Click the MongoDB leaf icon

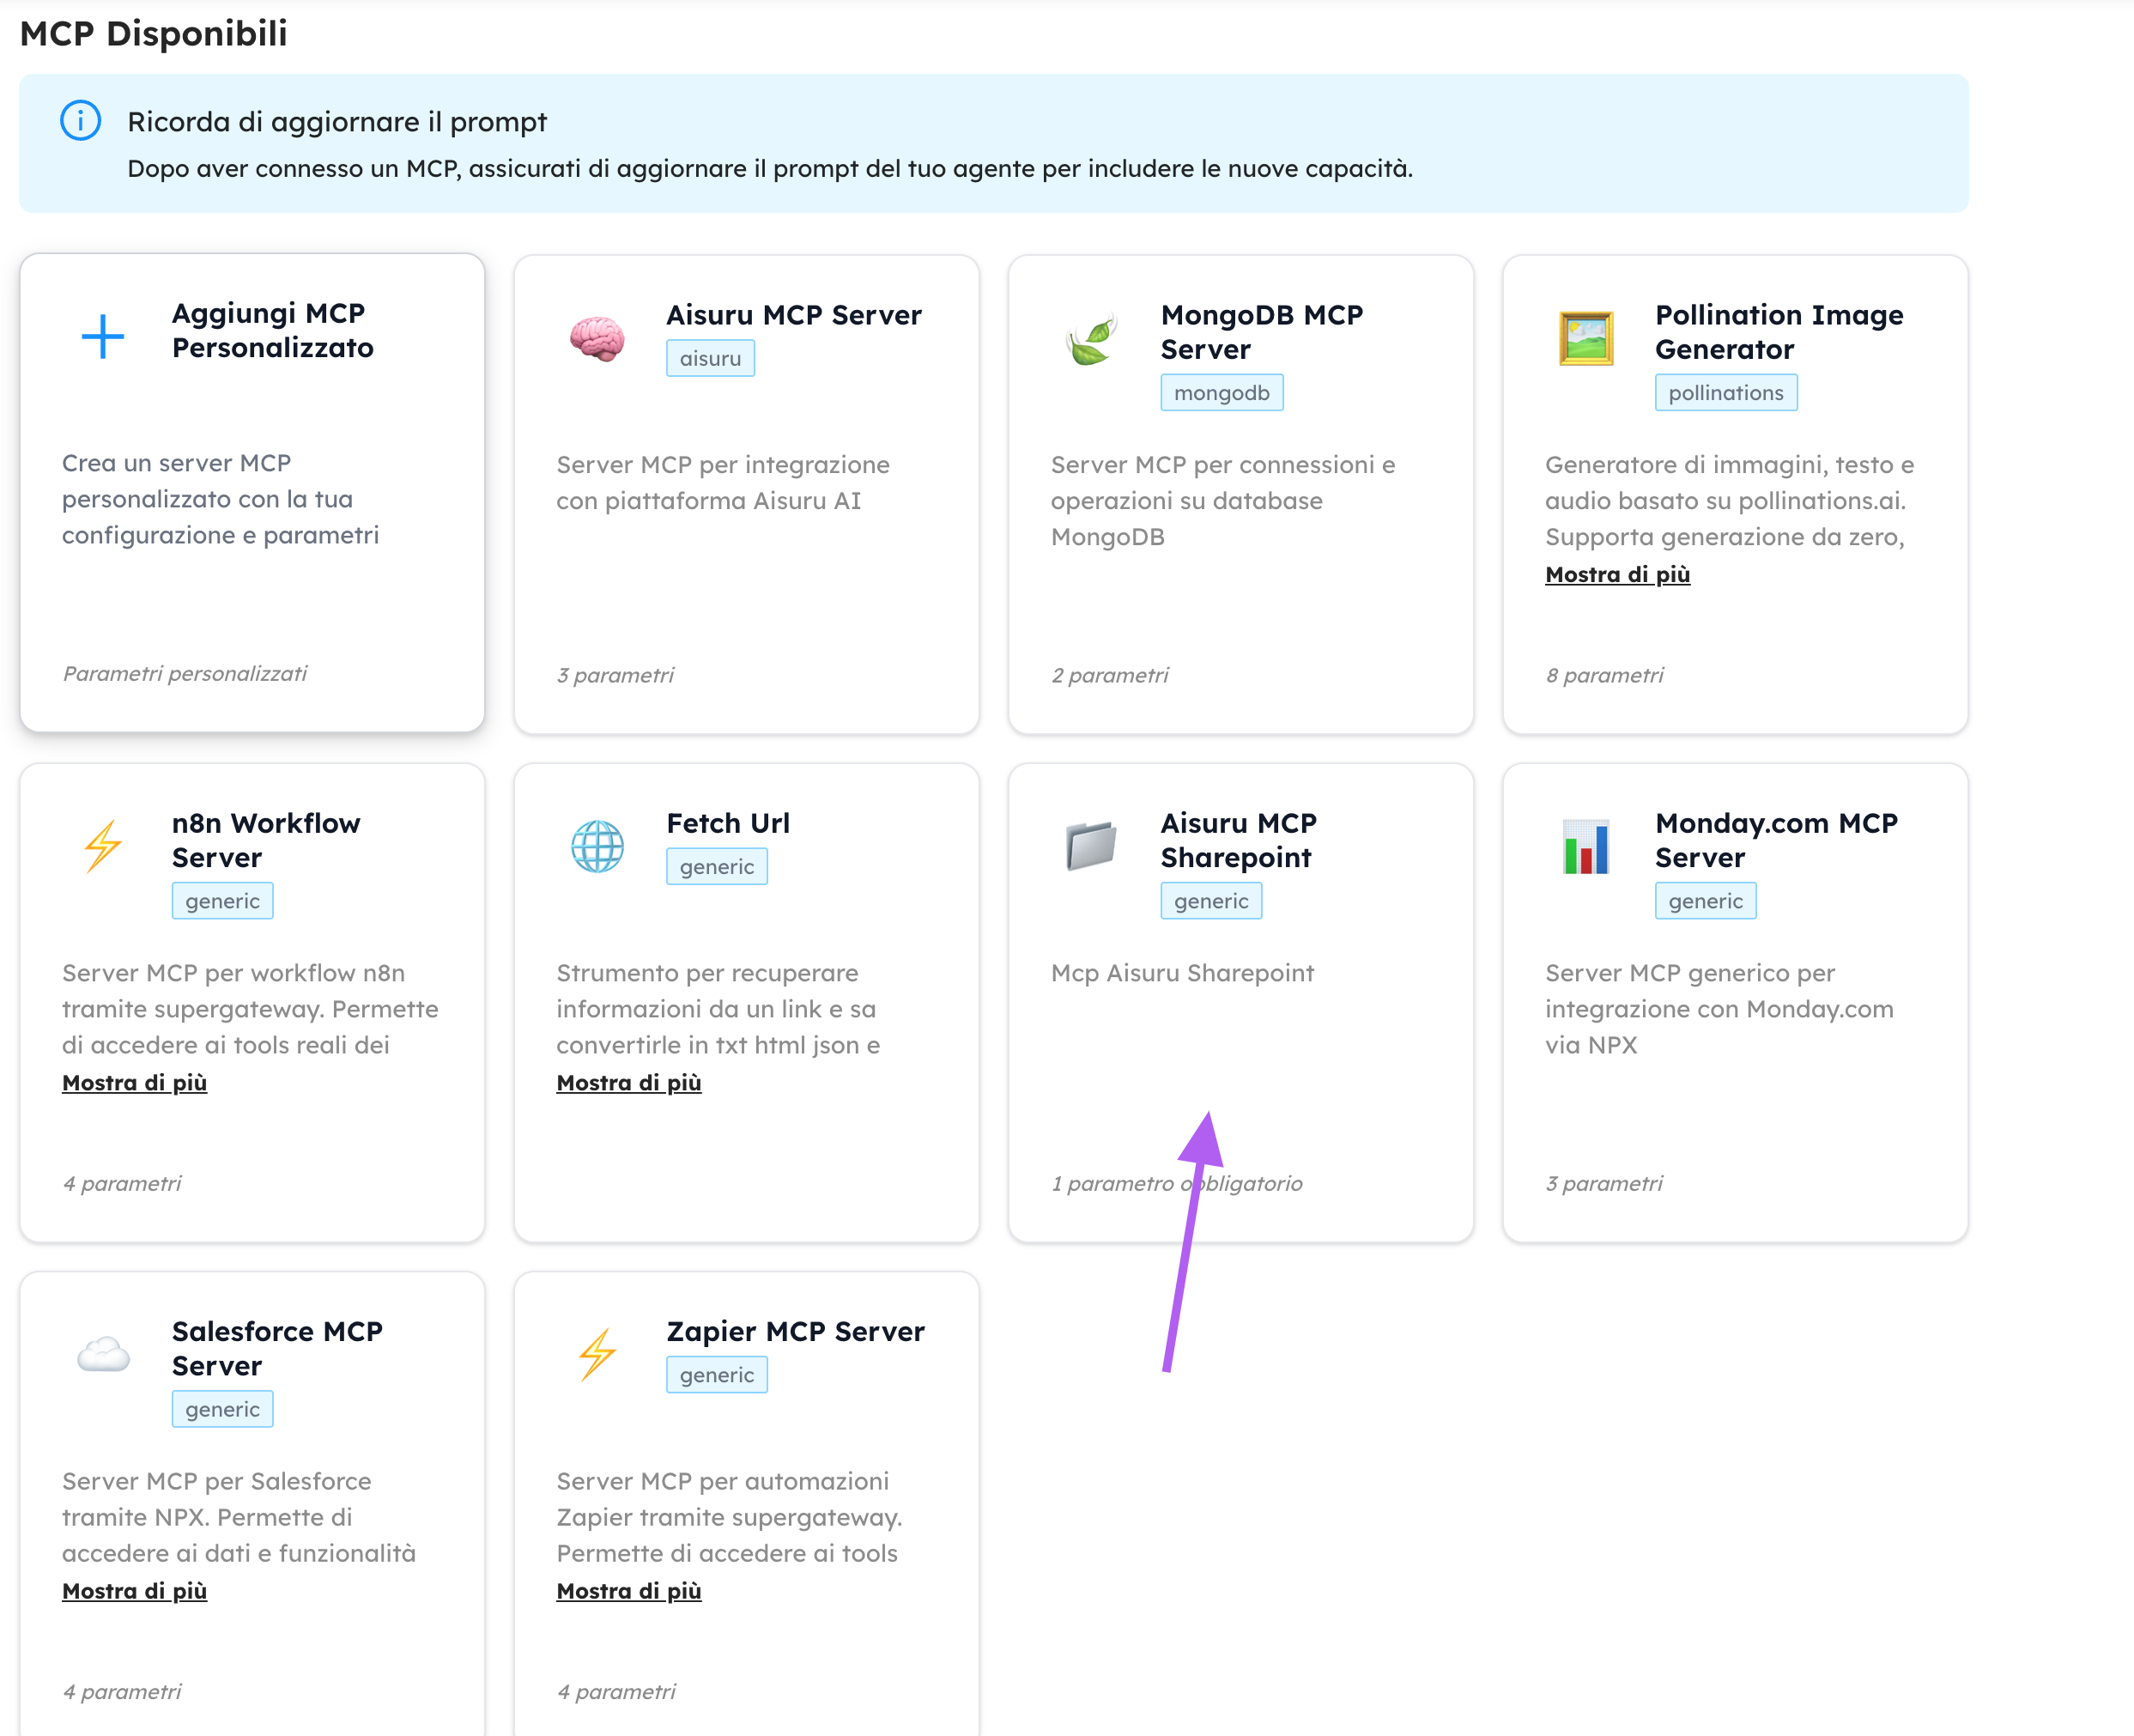[1091, 339]
